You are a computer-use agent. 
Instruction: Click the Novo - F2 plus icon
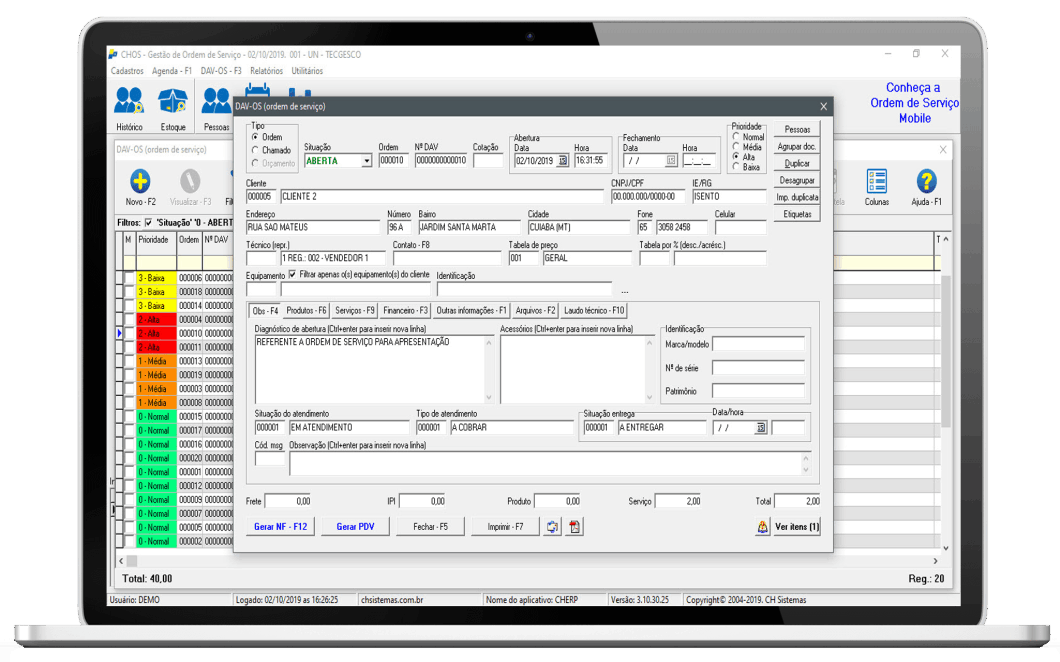click(140, 181)
